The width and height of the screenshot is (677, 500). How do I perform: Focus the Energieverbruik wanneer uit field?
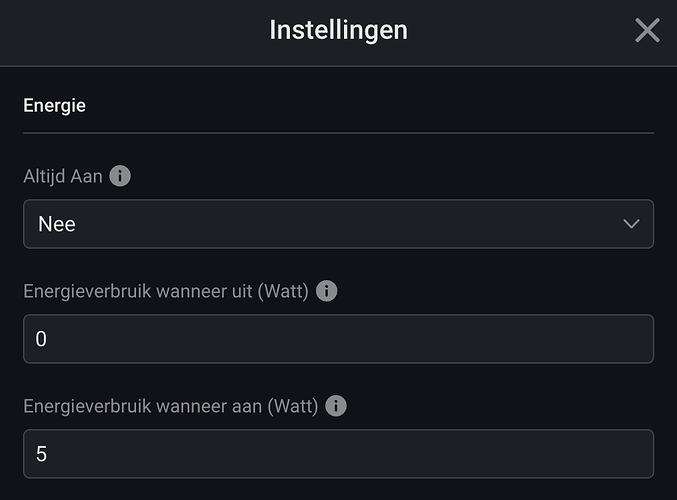(x=338, y=339)
